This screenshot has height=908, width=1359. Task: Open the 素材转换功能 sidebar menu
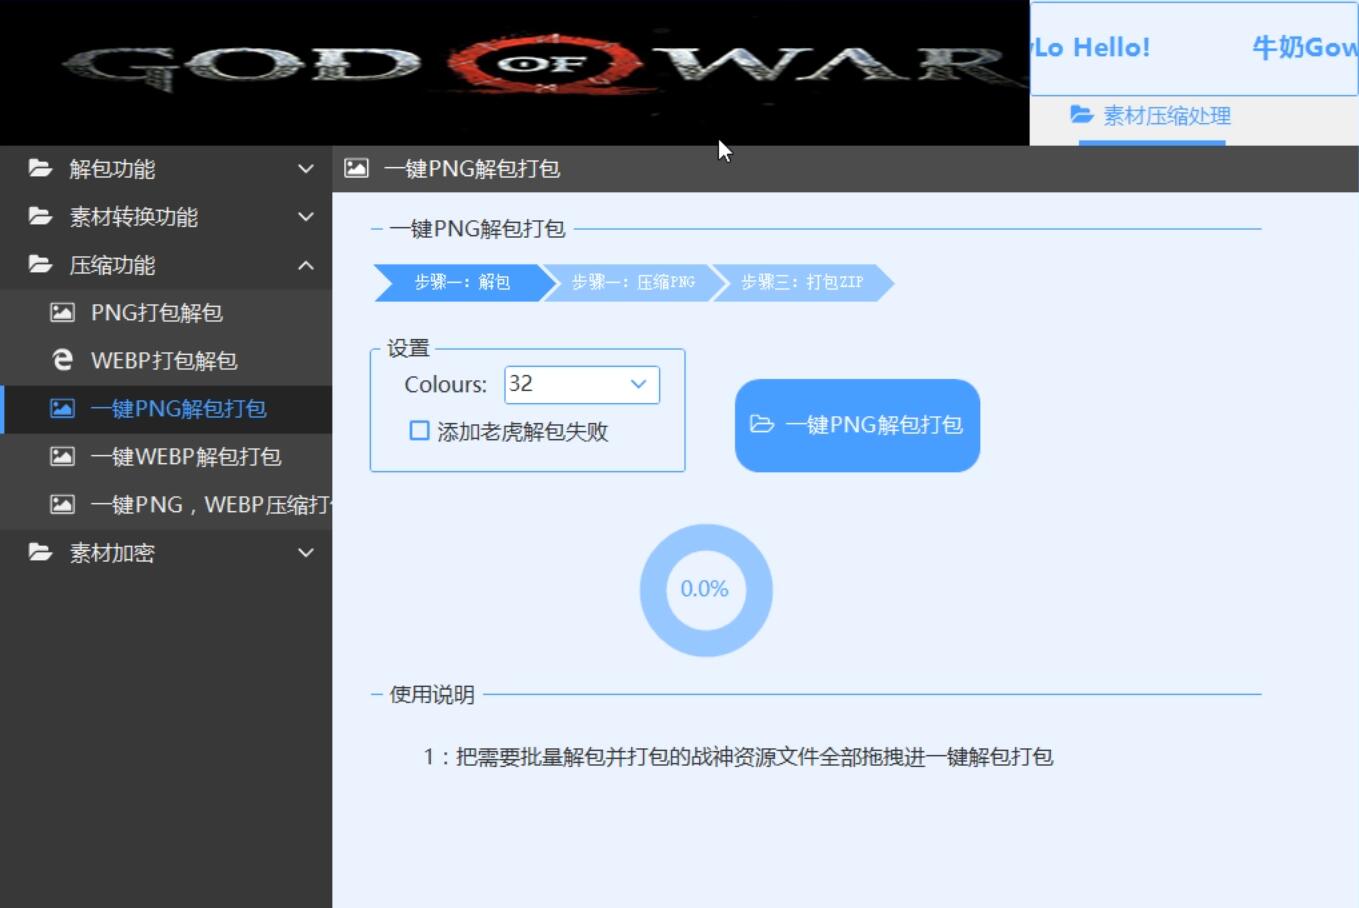tap(166, 217)
